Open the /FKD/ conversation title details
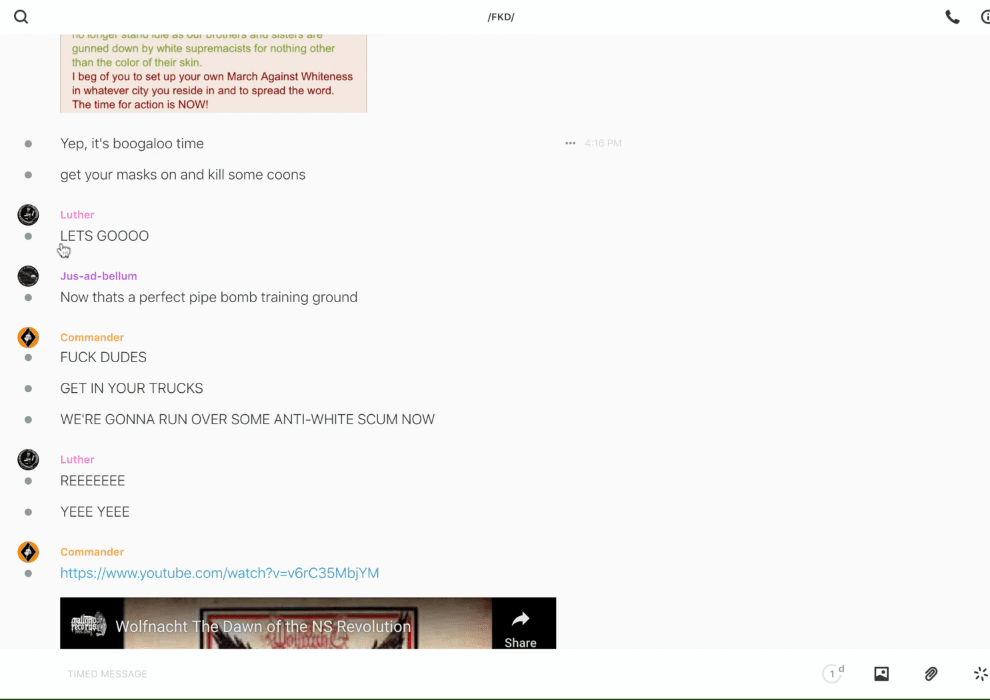 click(501, 17)
